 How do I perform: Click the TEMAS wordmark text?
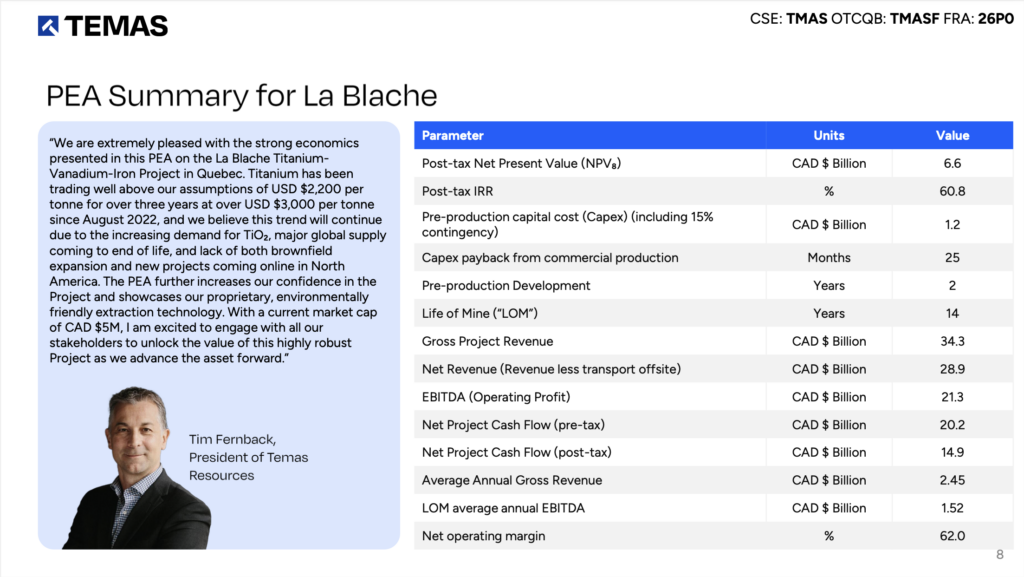[117, 26]
